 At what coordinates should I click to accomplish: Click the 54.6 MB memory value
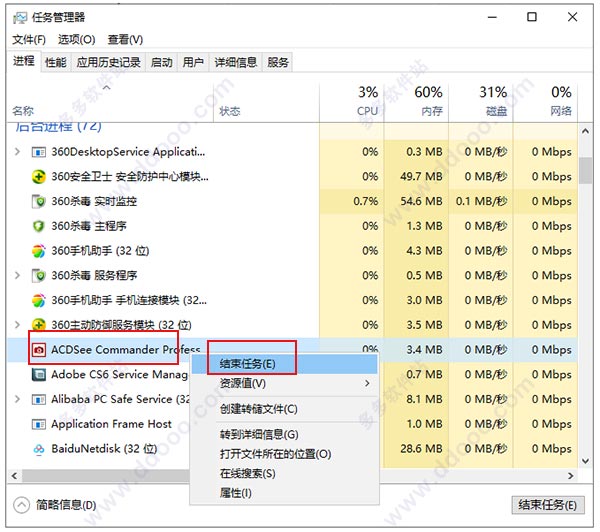pyautogui.click(x=421, y=201)
